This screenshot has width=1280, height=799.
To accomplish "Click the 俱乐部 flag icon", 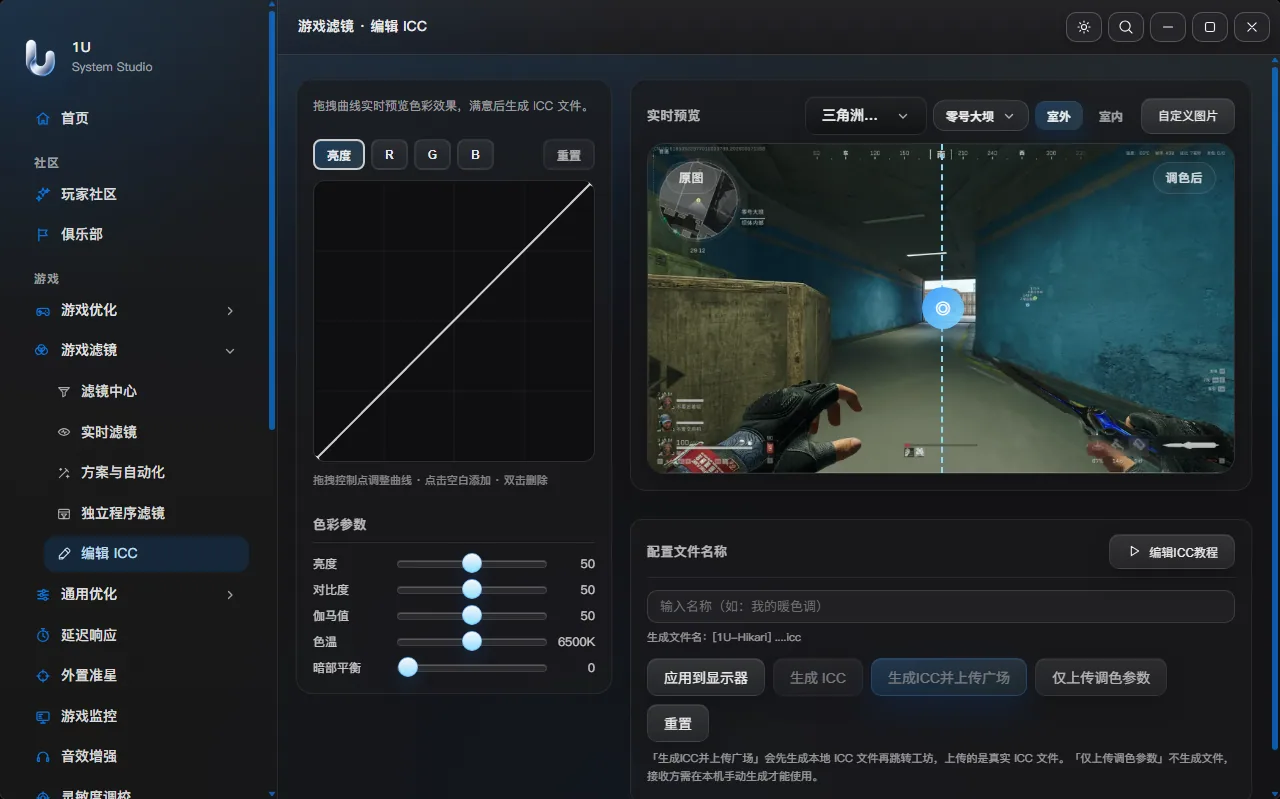I will coord(42,234).
